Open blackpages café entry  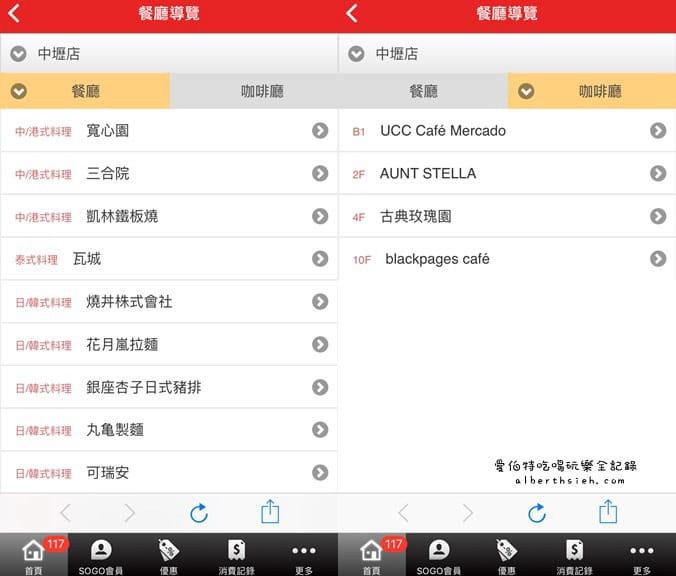(x=507, y=259)
